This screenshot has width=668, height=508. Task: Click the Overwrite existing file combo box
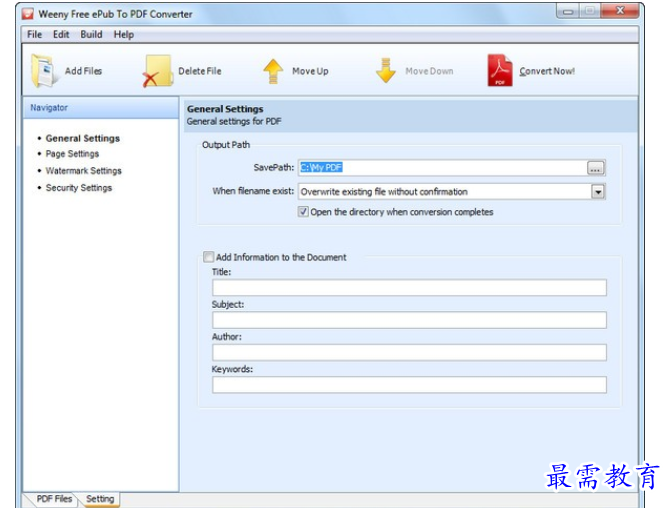452,192
